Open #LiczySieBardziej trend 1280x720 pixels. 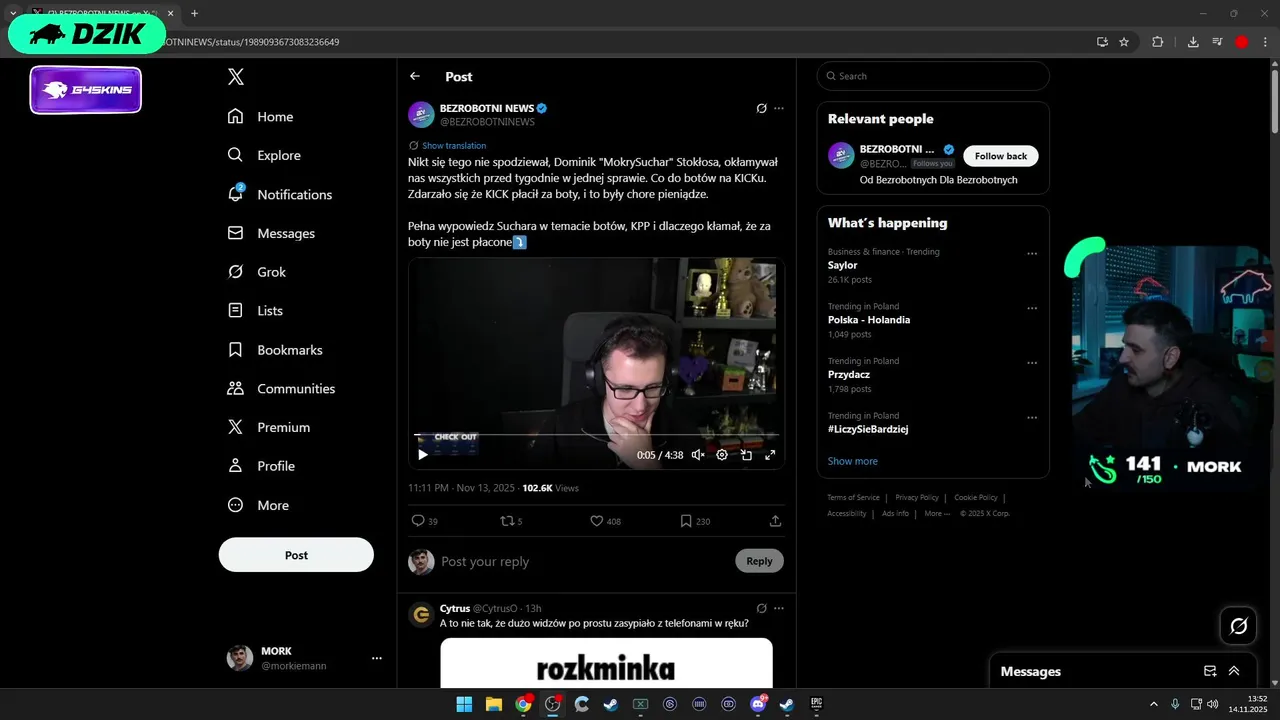click(868, 429)
